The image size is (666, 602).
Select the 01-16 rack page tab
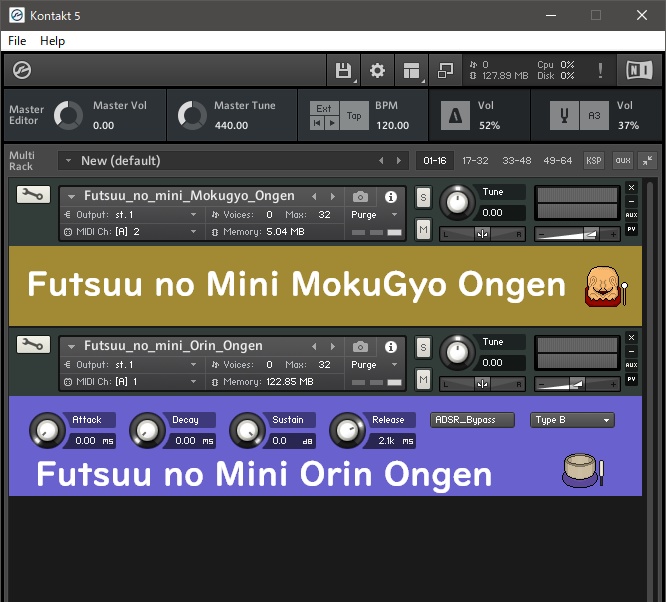435,161
